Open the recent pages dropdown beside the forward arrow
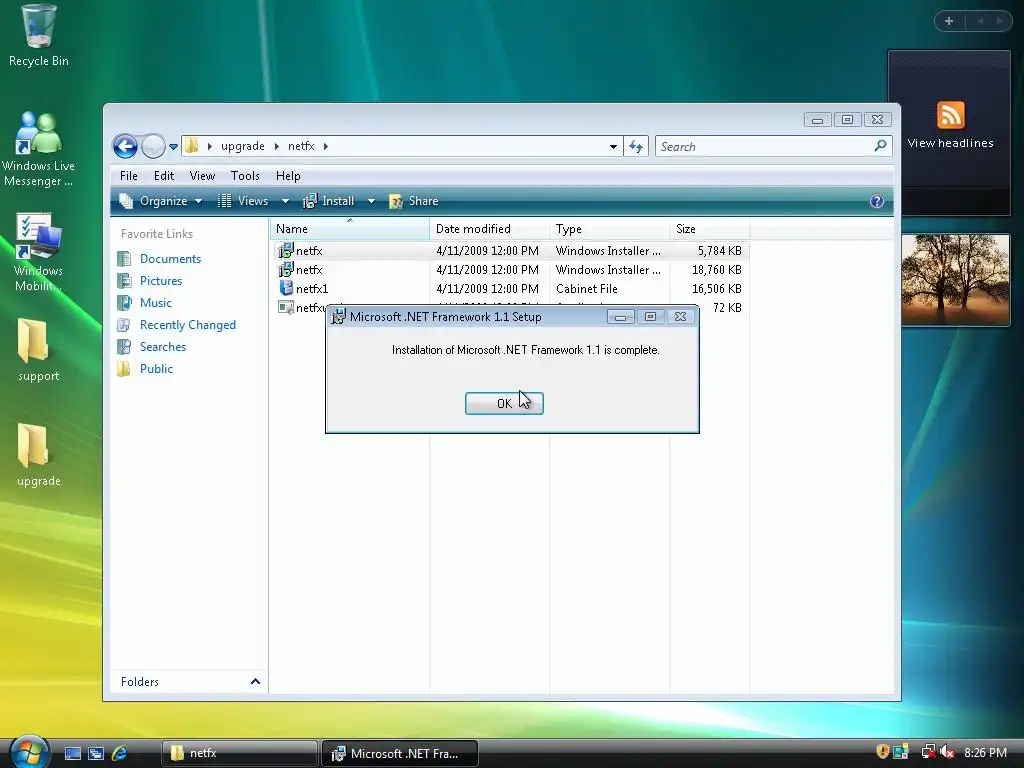Image resolution: width=1024 pixels, height=768 pixels. coord(173,147)
